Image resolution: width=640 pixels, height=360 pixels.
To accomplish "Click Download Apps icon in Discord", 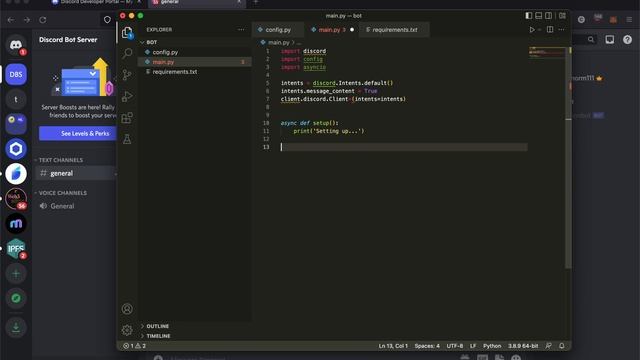I will (x=16, y=327).
